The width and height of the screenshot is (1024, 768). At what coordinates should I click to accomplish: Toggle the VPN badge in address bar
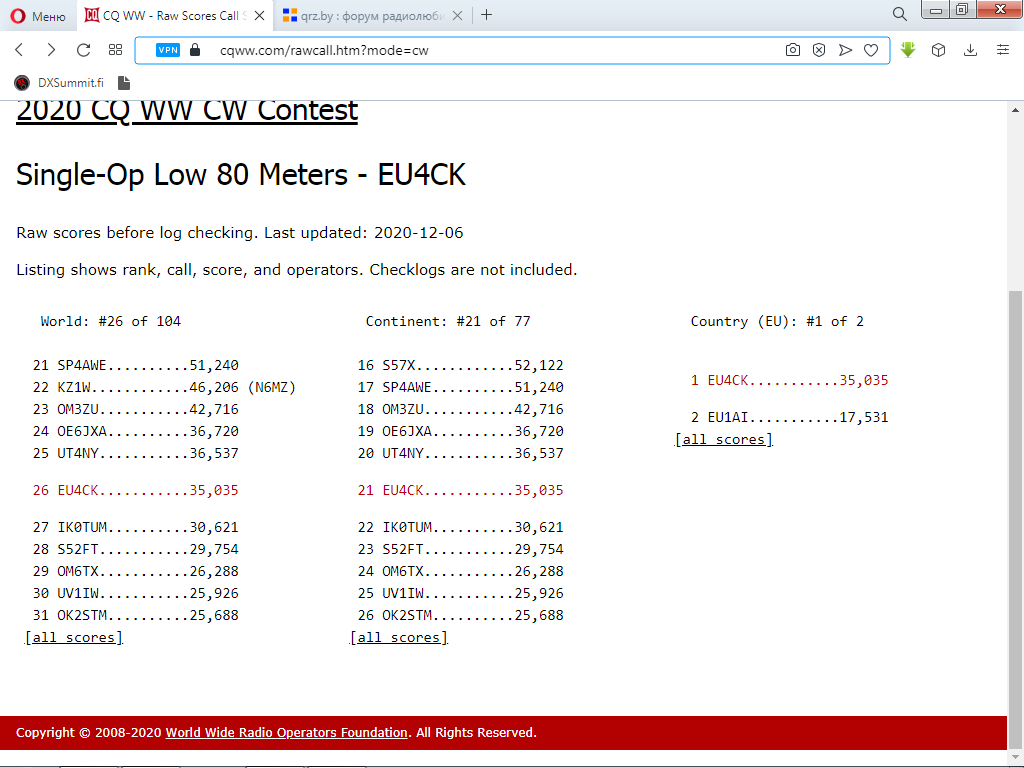[x=168, y=50]
